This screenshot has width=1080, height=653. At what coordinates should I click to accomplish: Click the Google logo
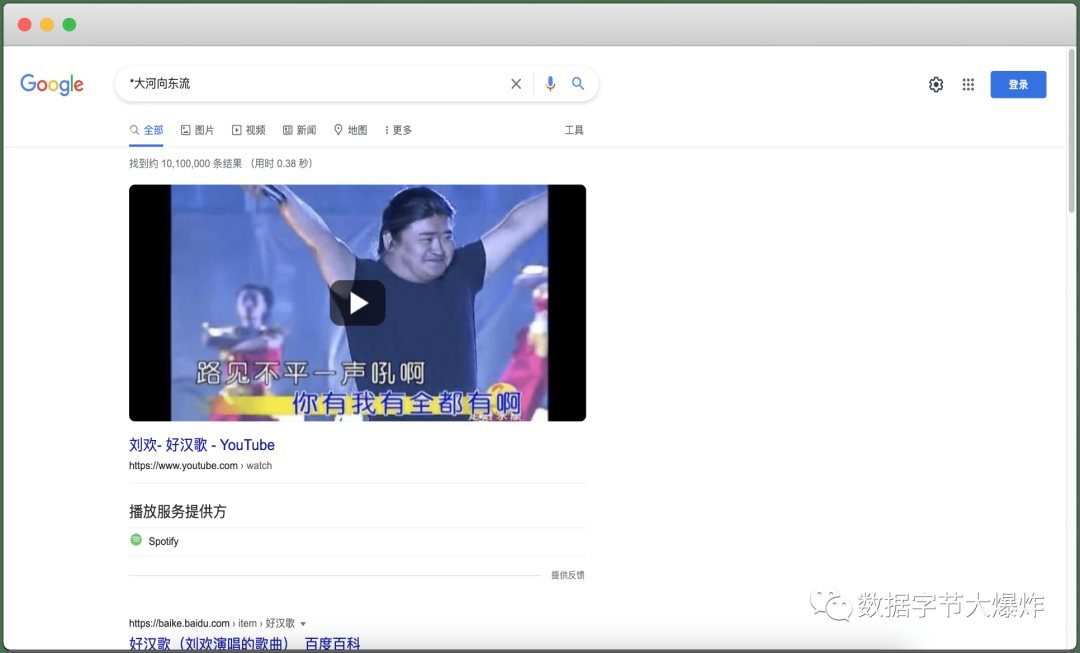coord(52,84)
